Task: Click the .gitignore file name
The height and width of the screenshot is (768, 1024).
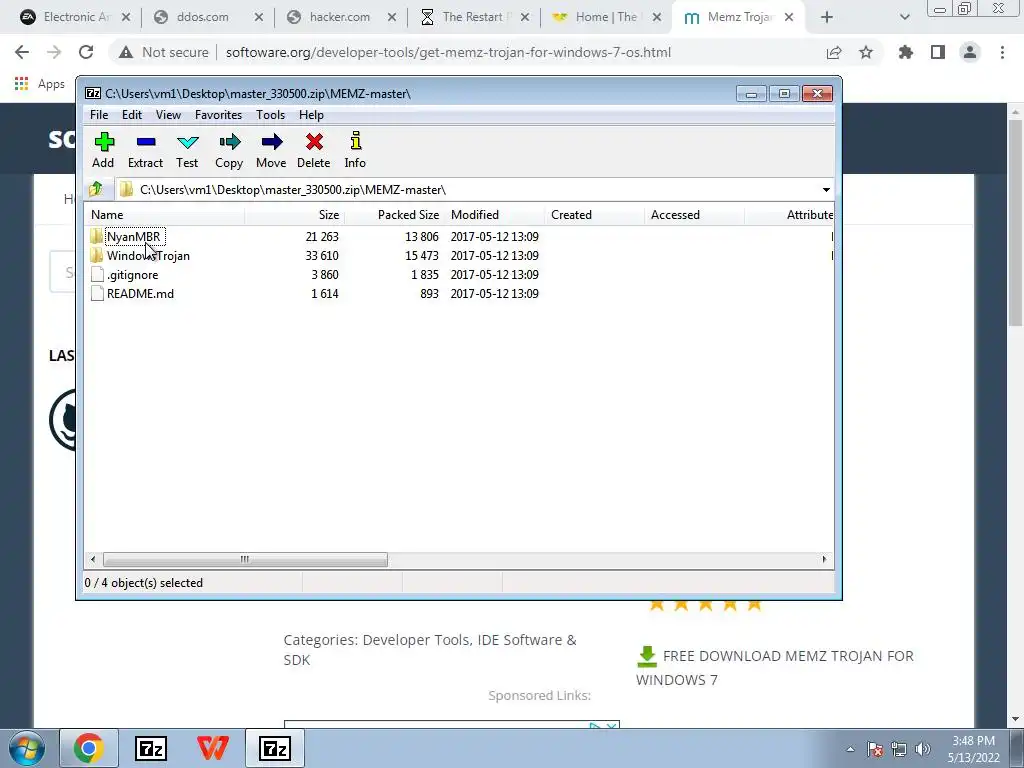Action: point(133,275)
